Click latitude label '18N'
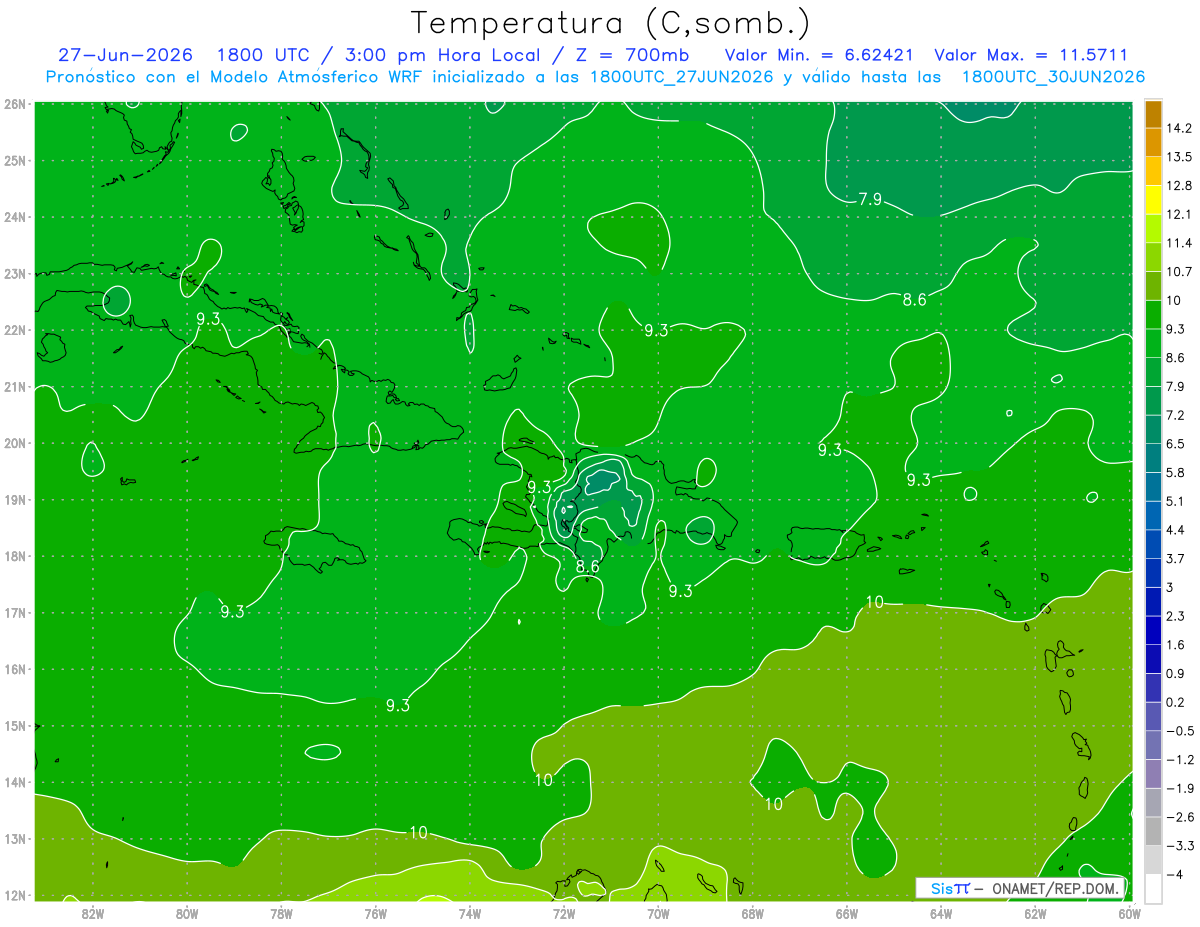Viewport: 1200px width, 927px height. (x=15, y=556)
